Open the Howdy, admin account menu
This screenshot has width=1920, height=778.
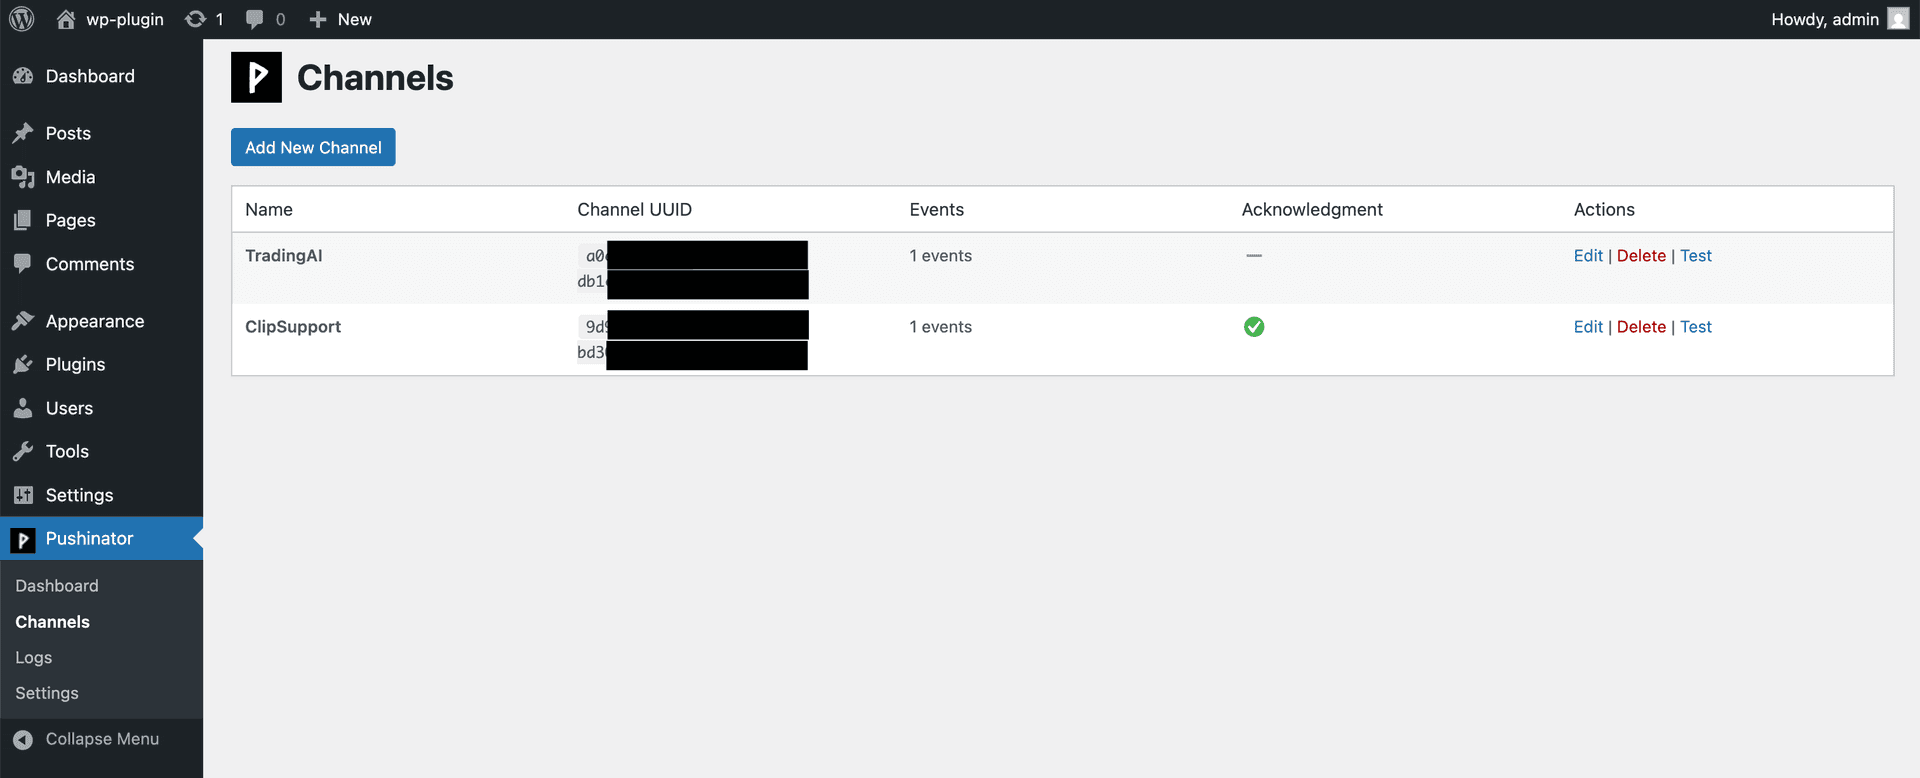click(x=1824, y=19)
